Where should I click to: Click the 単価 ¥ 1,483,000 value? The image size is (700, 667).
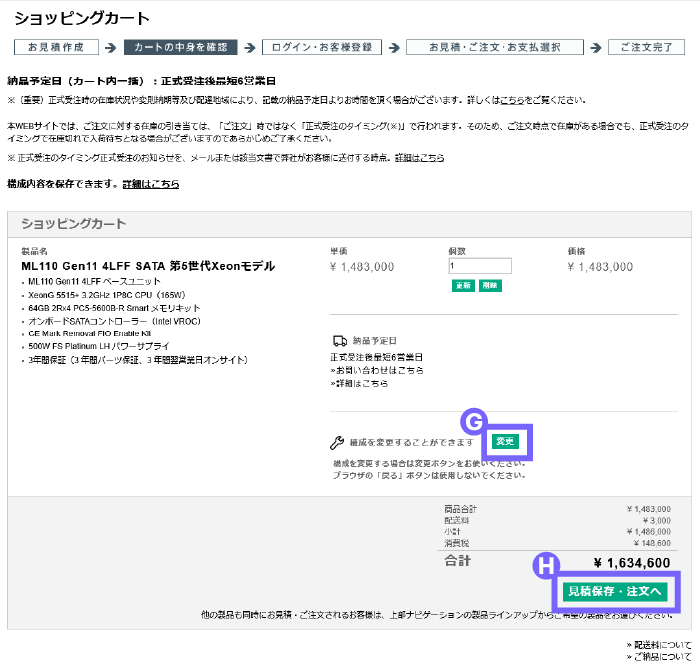(x=362, y=267)
